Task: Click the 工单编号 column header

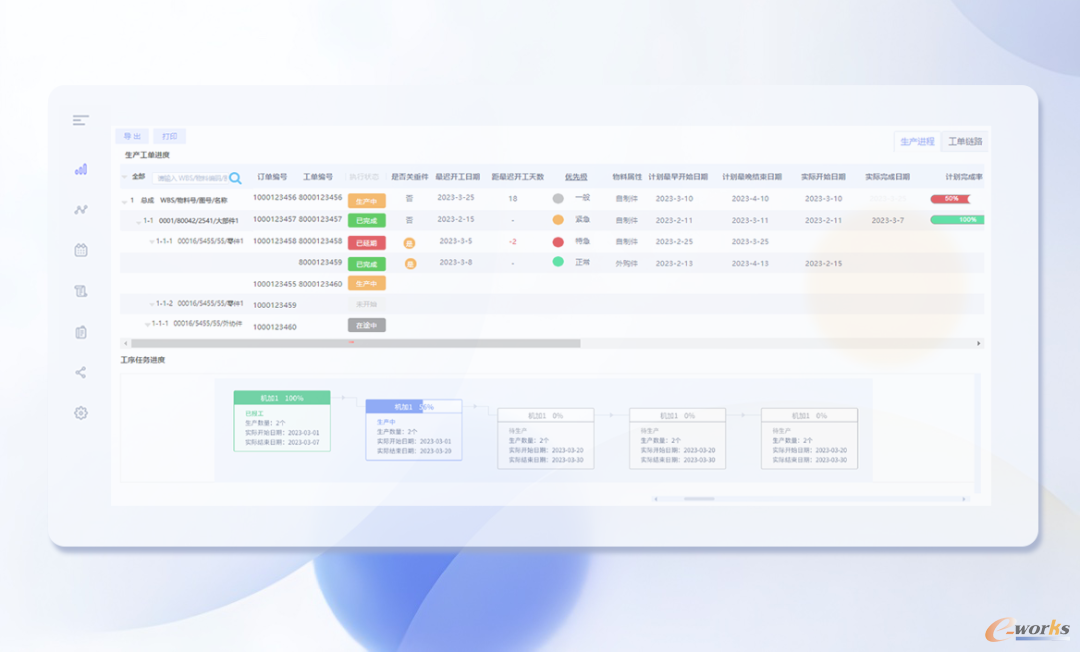Action: pyautogui.click(x=318, y=177)
